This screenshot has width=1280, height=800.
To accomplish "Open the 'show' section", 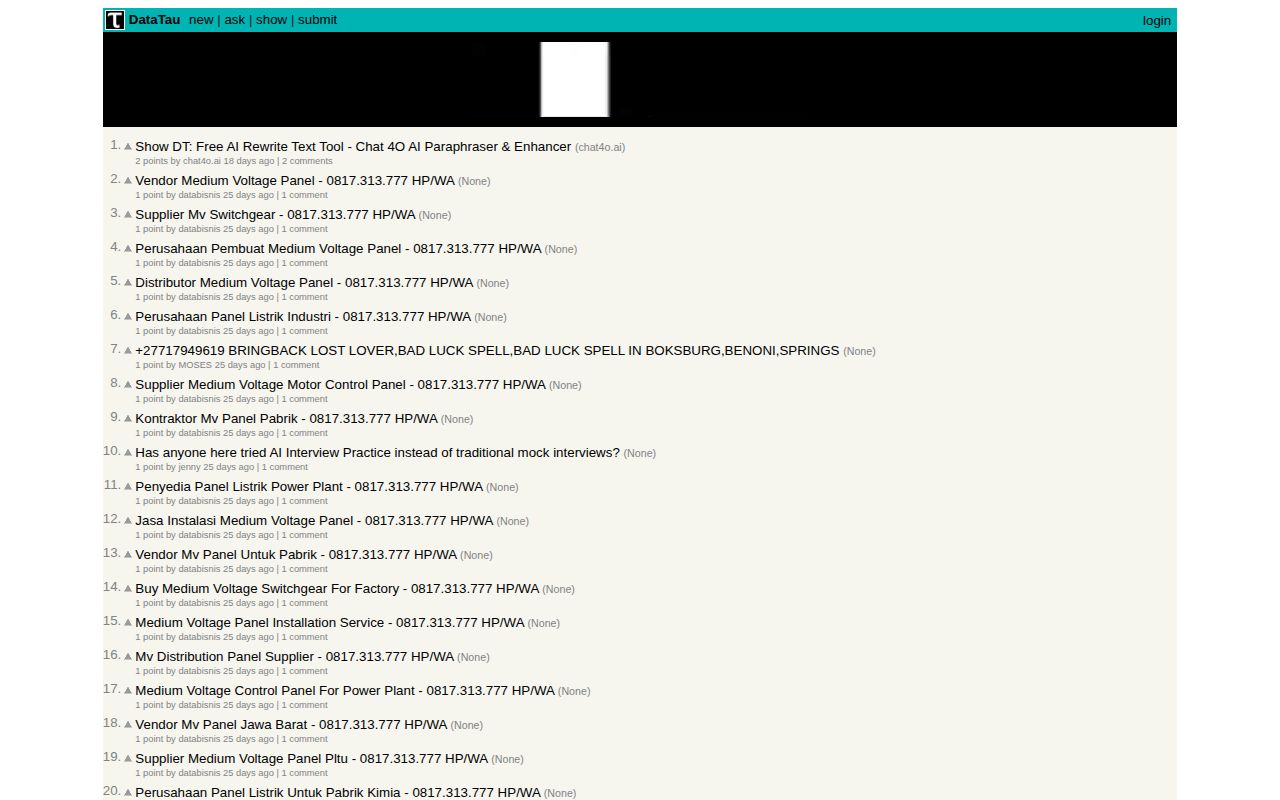I will point(271,19).
